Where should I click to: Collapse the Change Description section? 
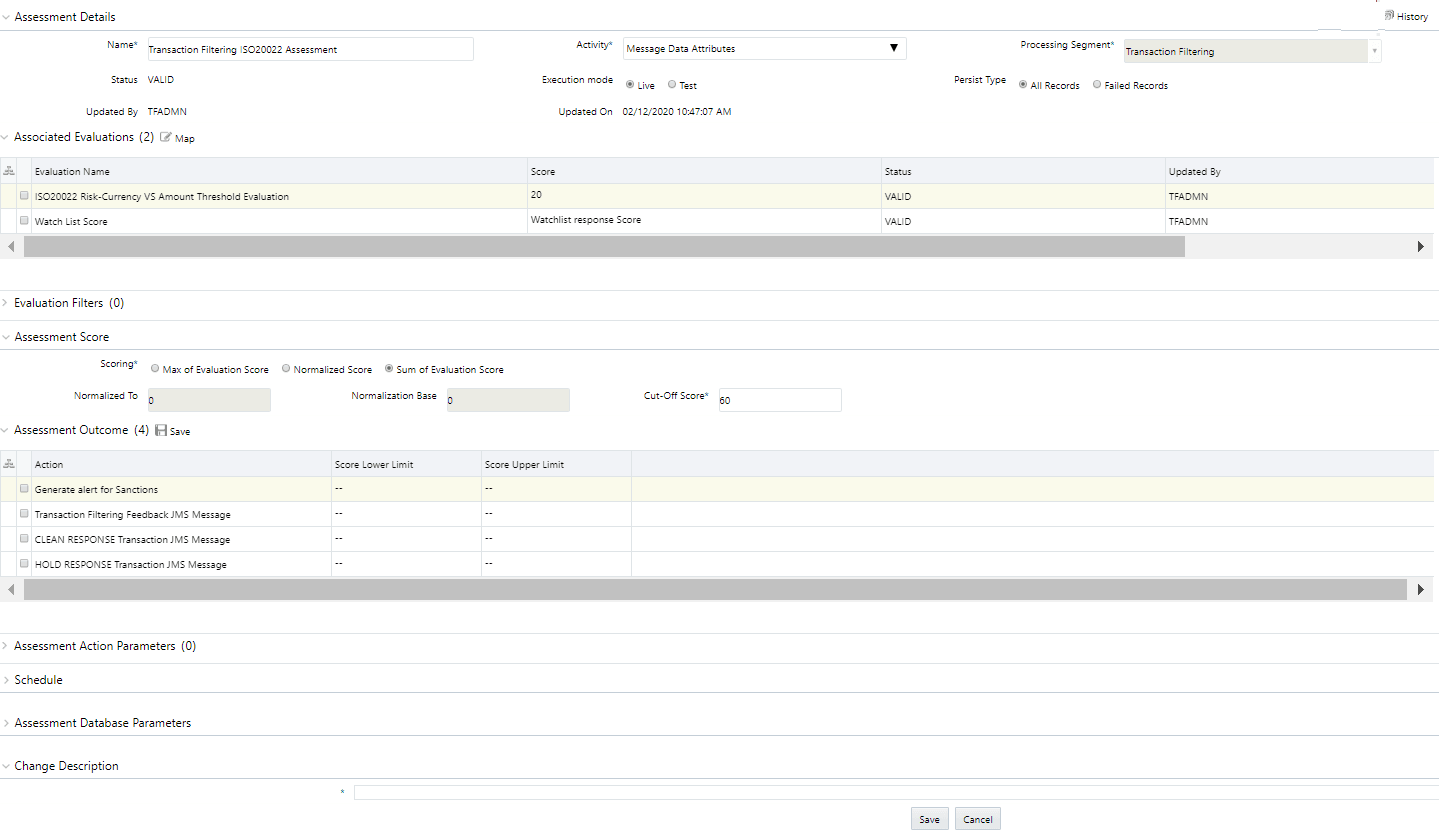click(6, 766)
